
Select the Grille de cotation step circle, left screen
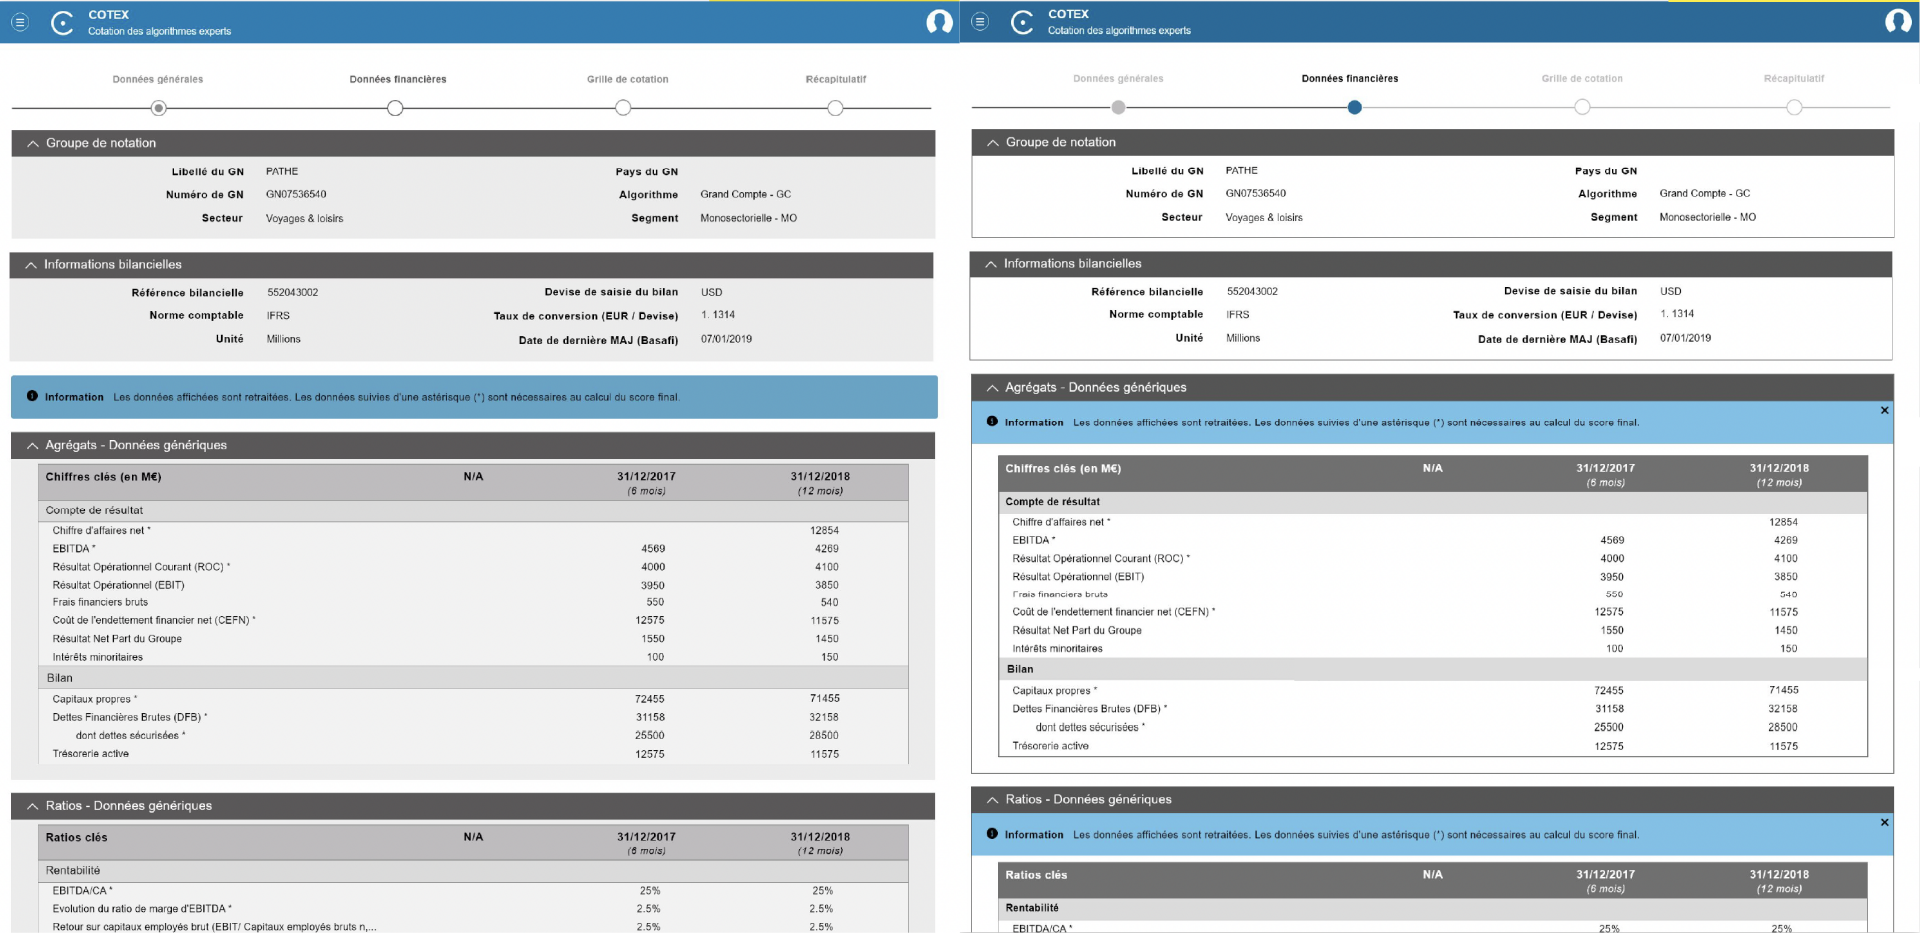623,108
